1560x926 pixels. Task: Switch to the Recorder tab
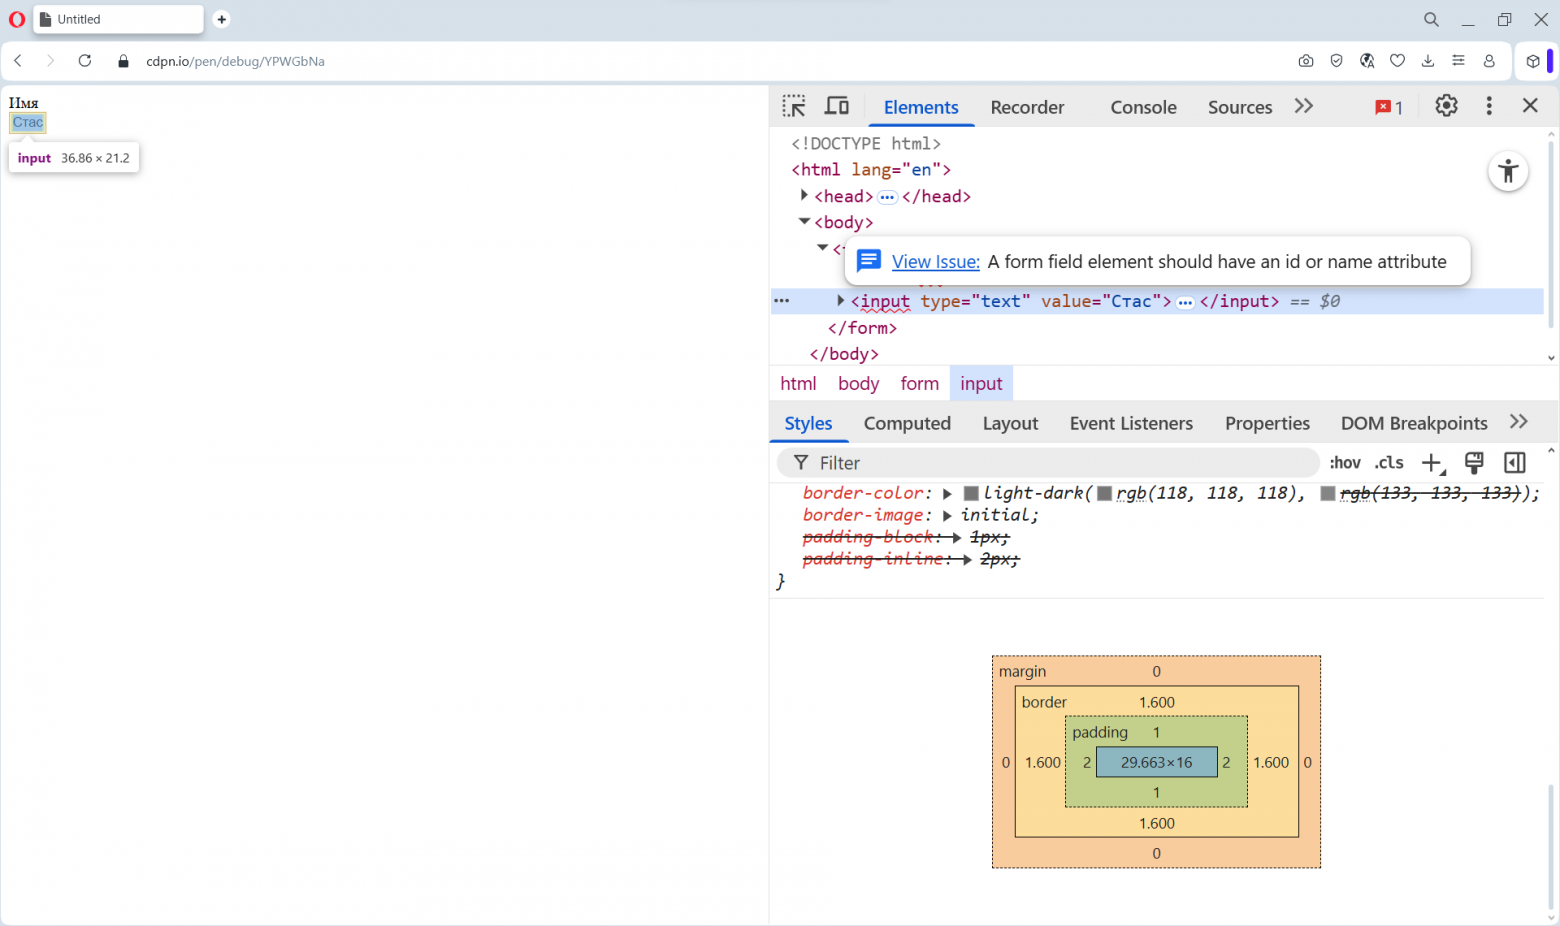[x=1027, y=107]
